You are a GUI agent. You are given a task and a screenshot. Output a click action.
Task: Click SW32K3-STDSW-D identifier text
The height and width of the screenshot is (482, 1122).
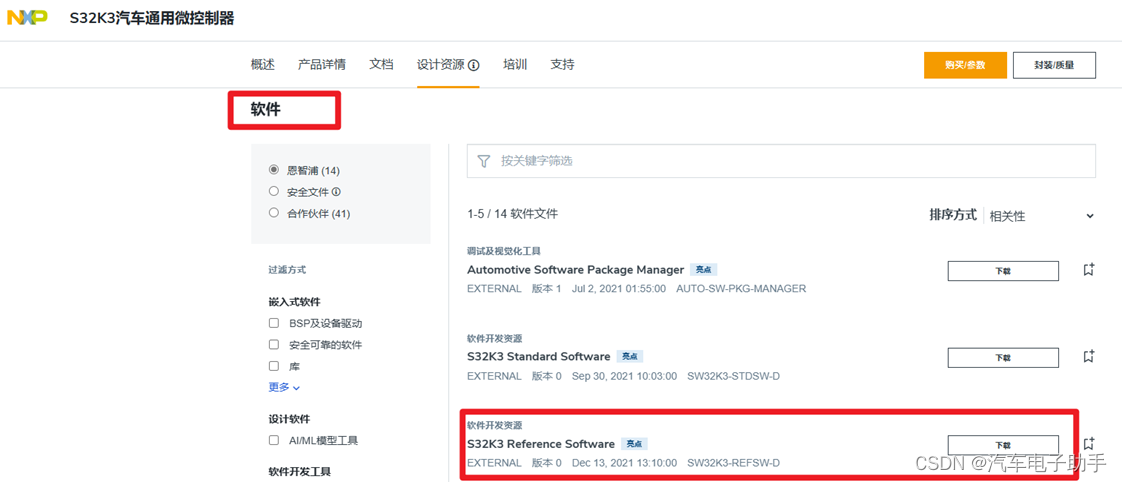pos(733,376)
